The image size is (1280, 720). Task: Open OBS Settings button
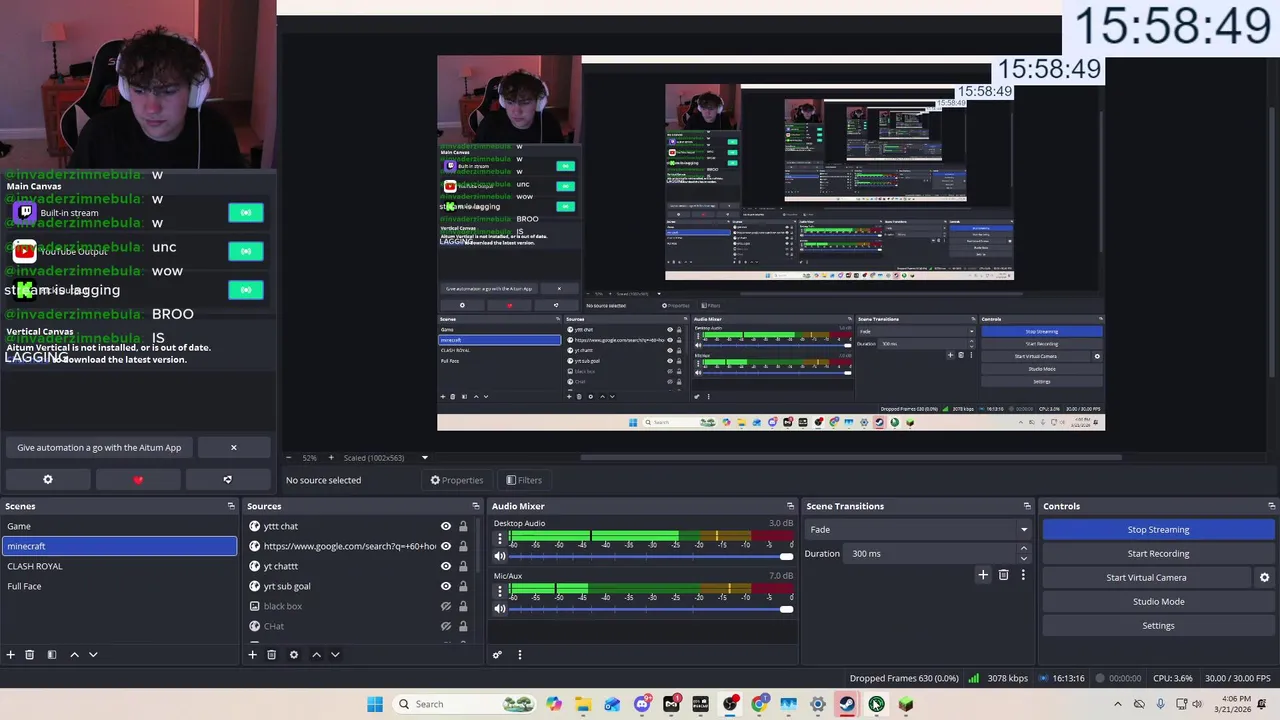tap(1158, 626)
